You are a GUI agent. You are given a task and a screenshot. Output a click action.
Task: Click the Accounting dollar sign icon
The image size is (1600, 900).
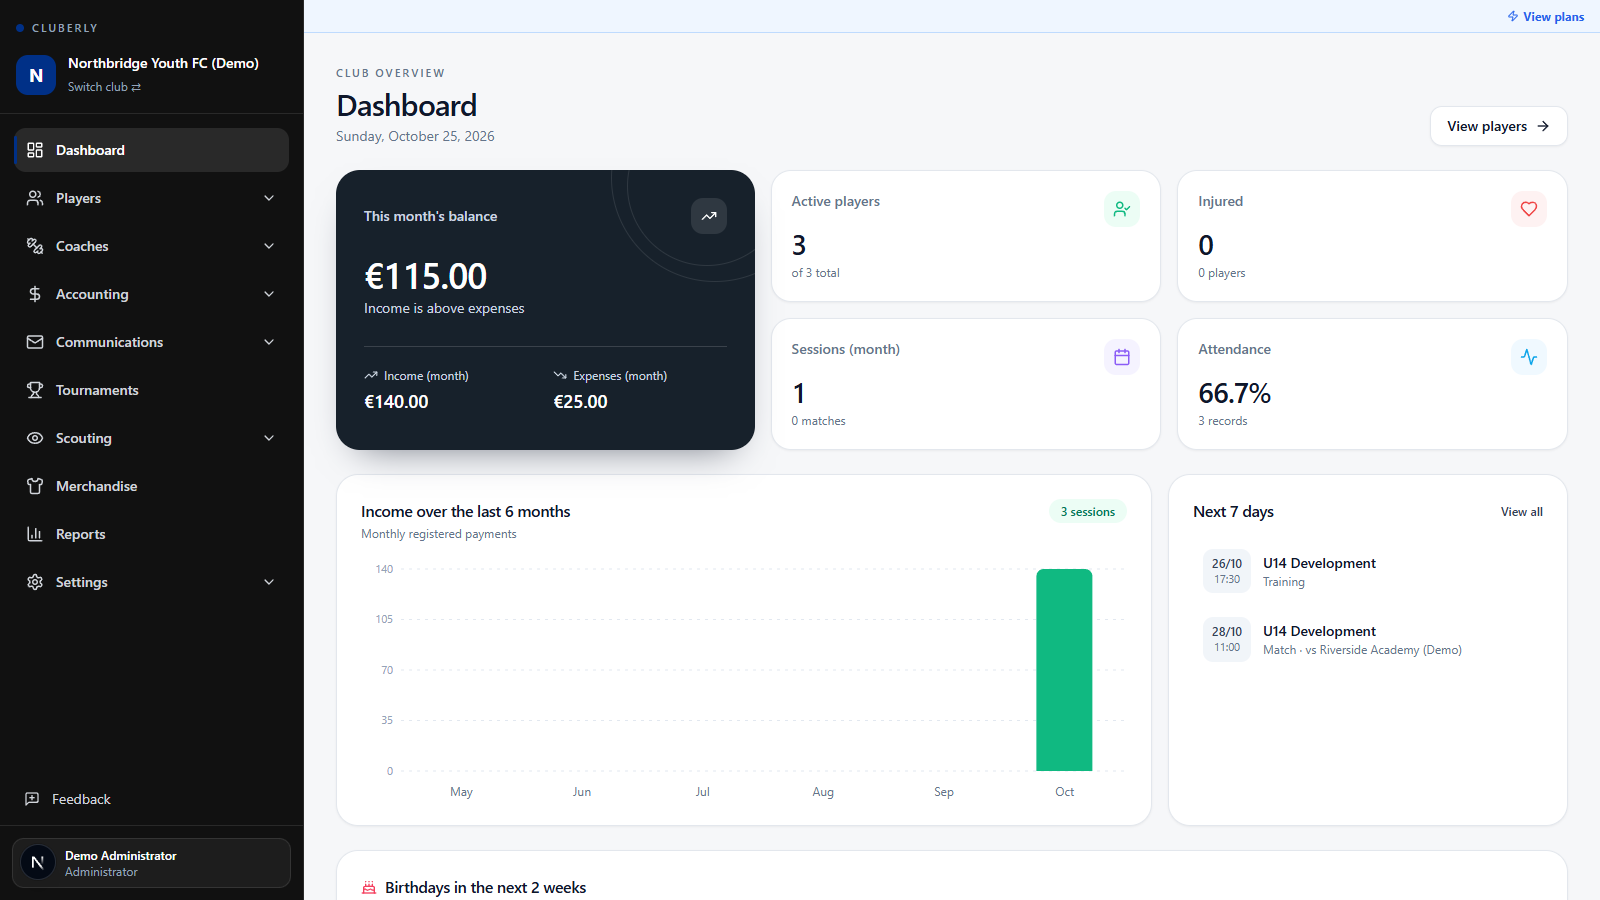35,294
